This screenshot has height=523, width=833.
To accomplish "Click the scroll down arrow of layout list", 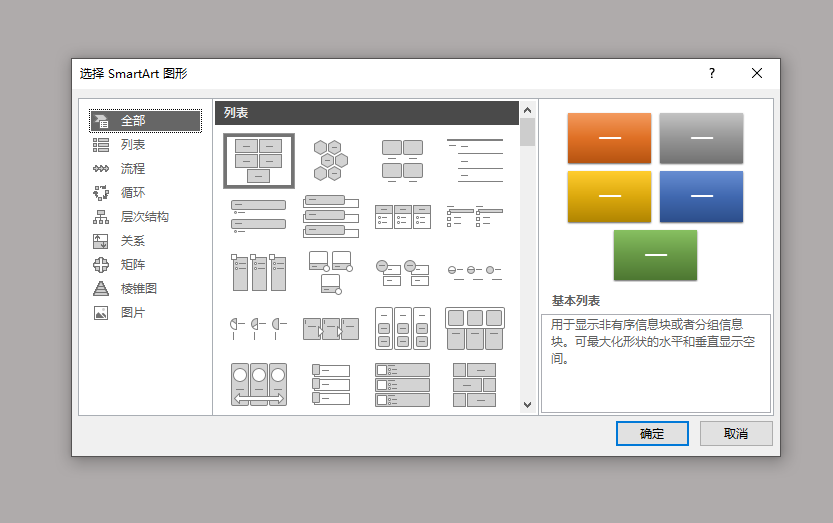I will 528,404.
